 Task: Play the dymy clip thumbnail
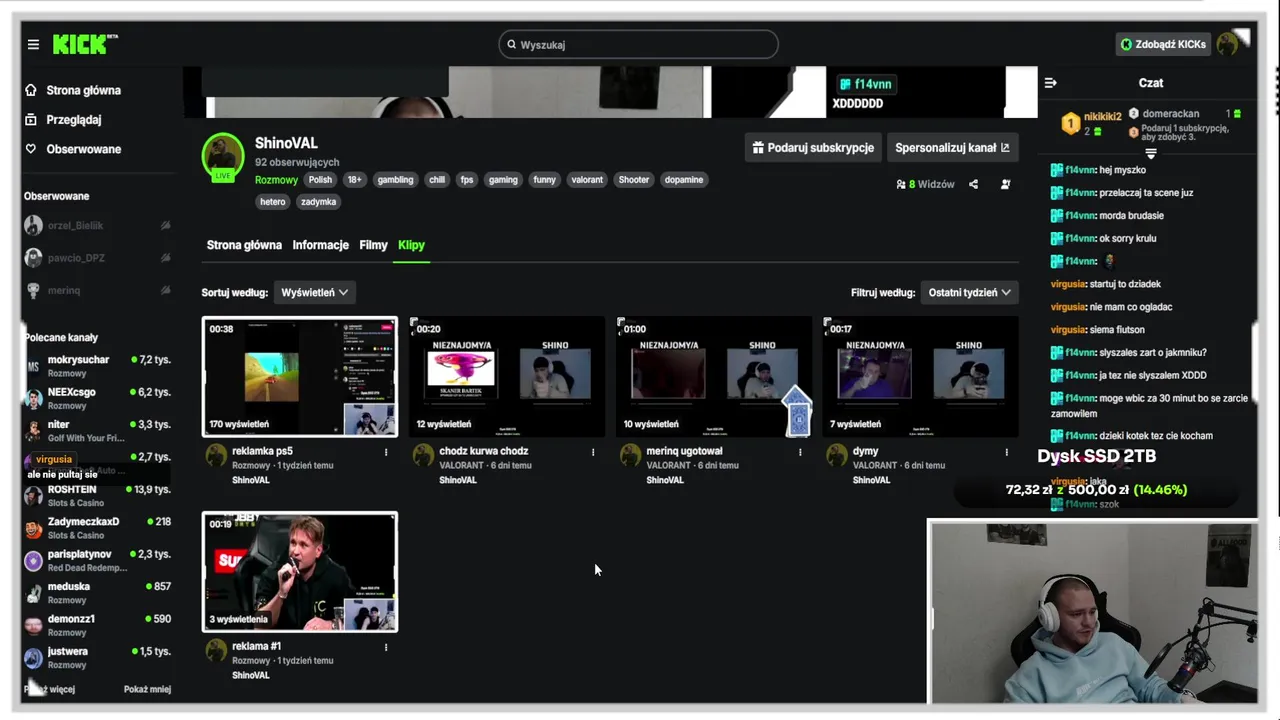(x=921, y=377)
